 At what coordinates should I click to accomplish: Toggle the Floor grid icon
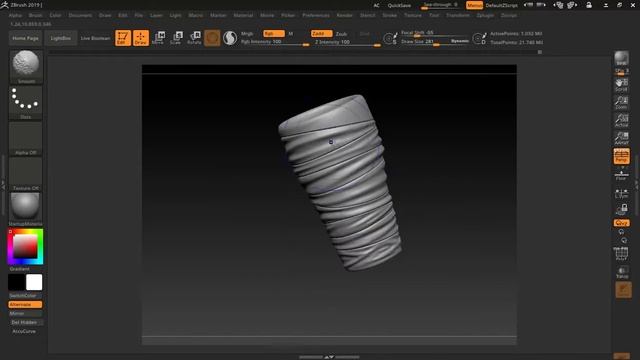(x=622, y=175)
